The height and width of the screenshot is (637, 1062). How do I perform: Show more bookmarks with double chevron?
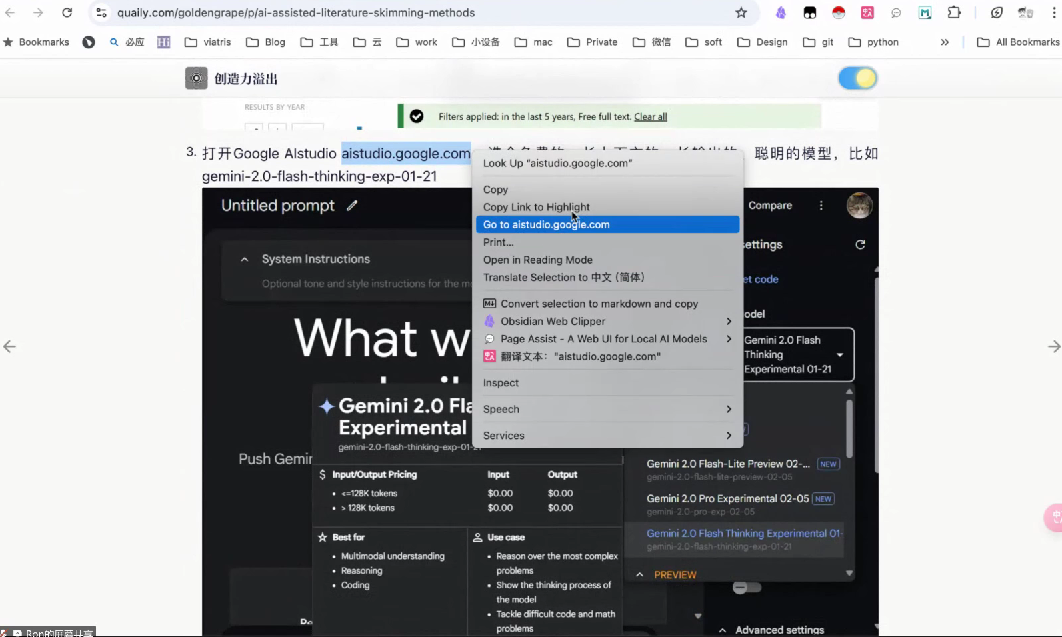944,42
